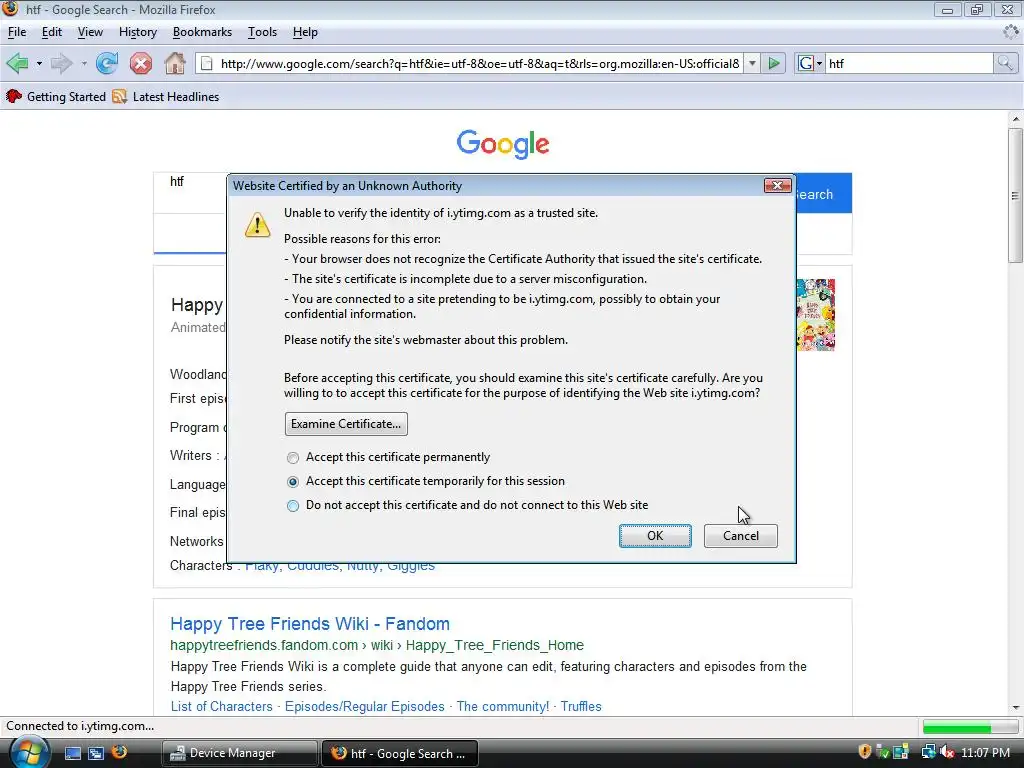Open the Forward button history dropdown arrow
This screenshot has height=768, width=1024.
click(x=84, y=63)
